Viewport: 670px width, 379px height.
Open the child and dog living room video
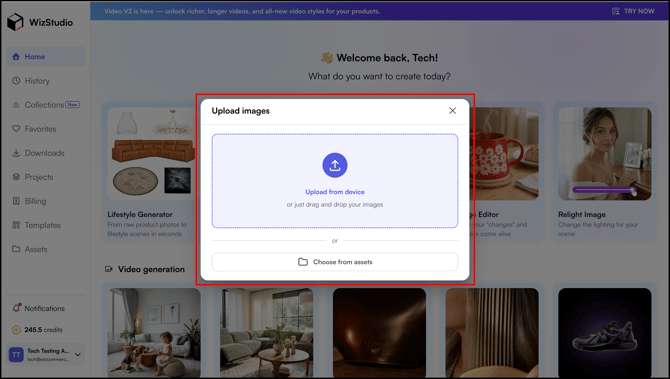tap(154, 333)
